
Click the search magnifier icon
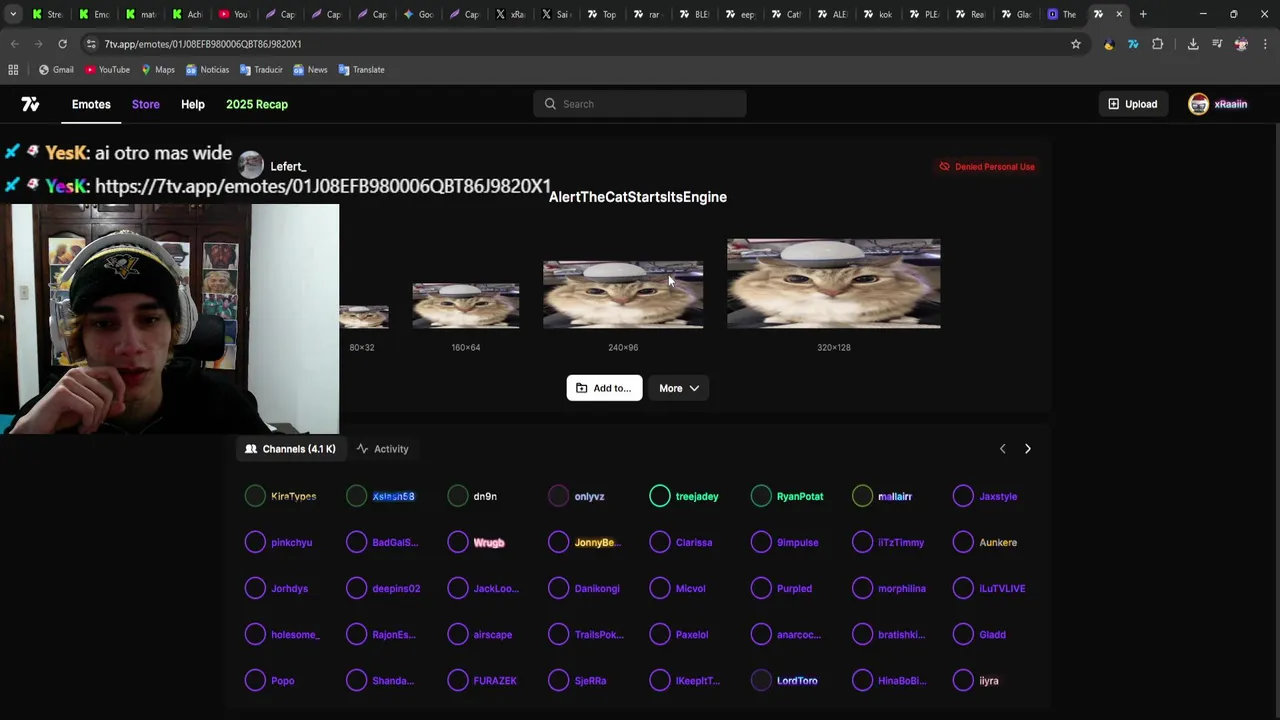tap(550, 104)
